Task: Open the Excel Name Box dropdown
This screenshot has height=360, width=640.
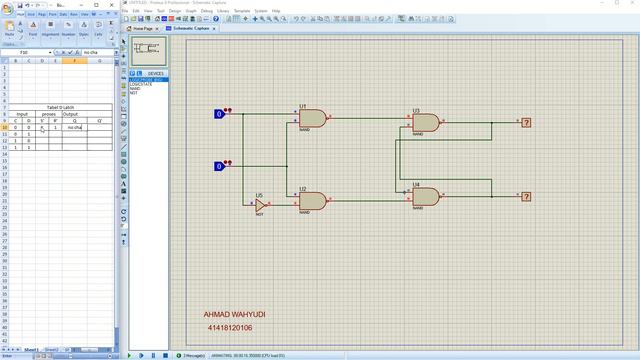Action: pyautogui.click(x=50, y=52)
